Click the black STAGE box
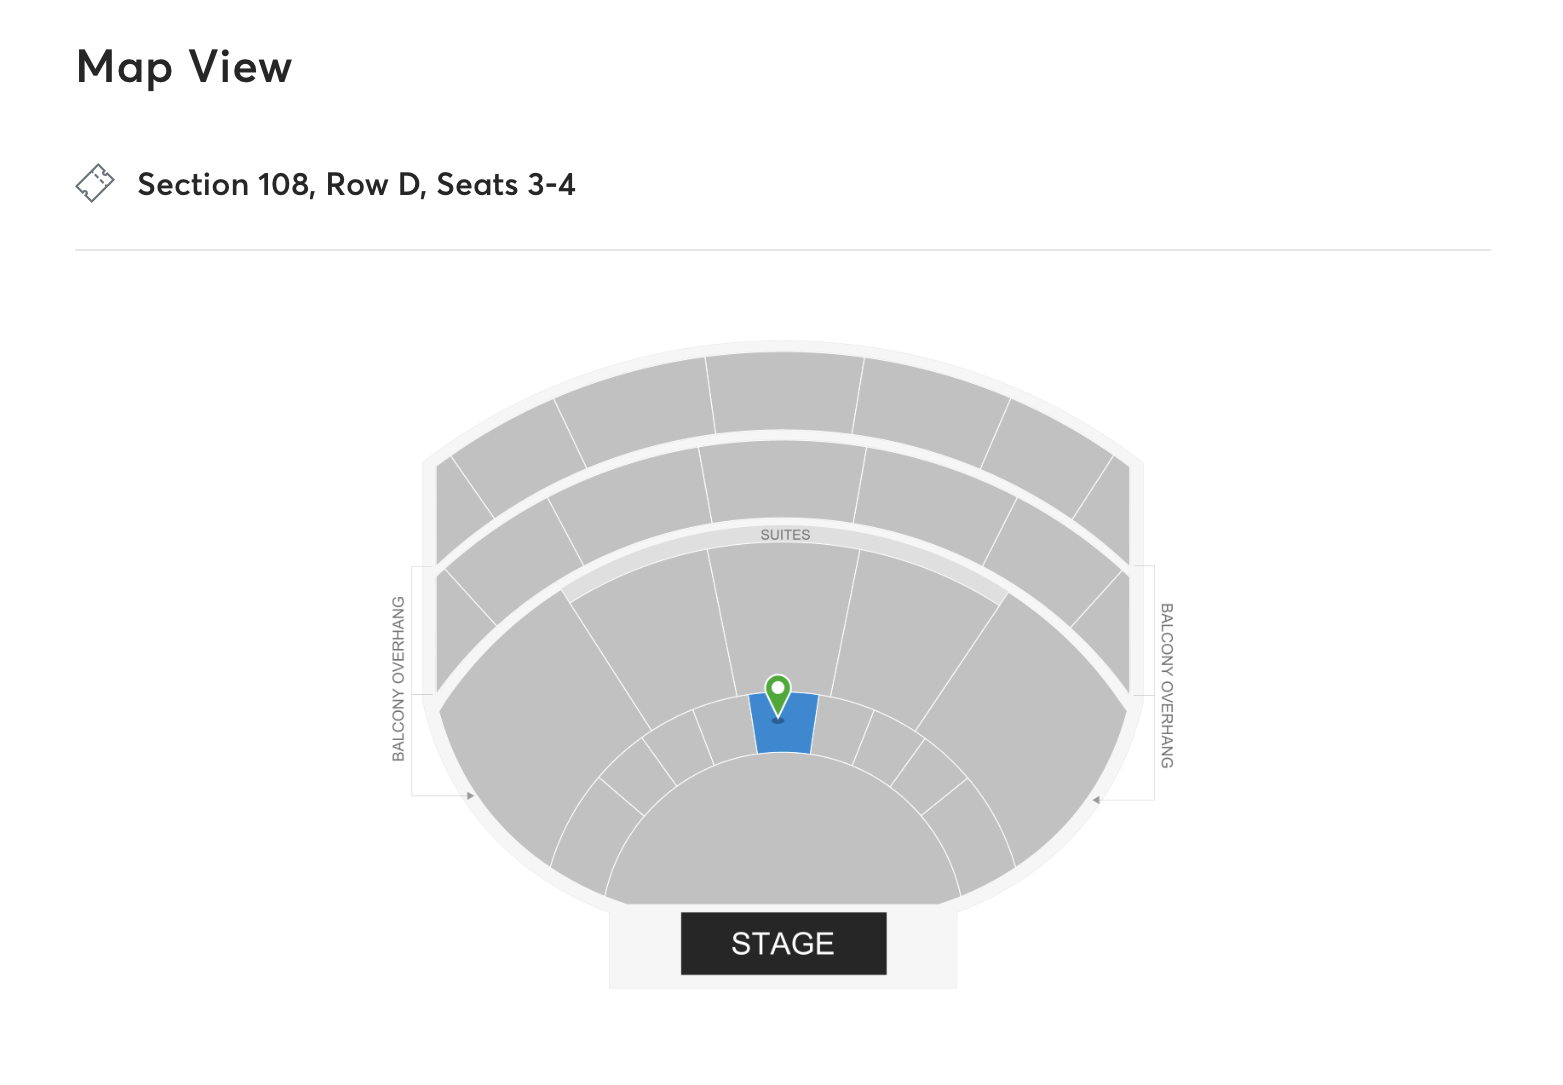This screenshot has width=1563, height=1085. click(x=783, y=943)
